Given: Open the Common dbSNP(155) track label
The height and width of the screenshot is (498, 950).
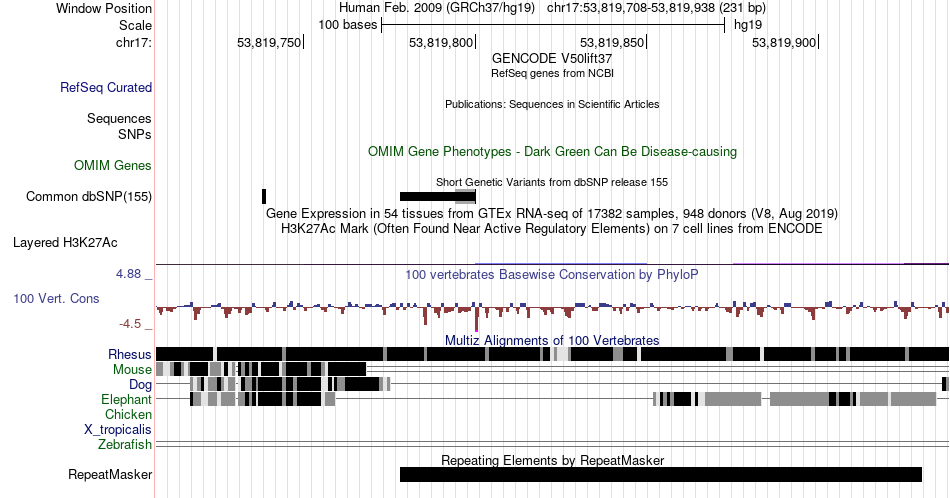Looking at the screenshot, I should [x=89, y=196].
